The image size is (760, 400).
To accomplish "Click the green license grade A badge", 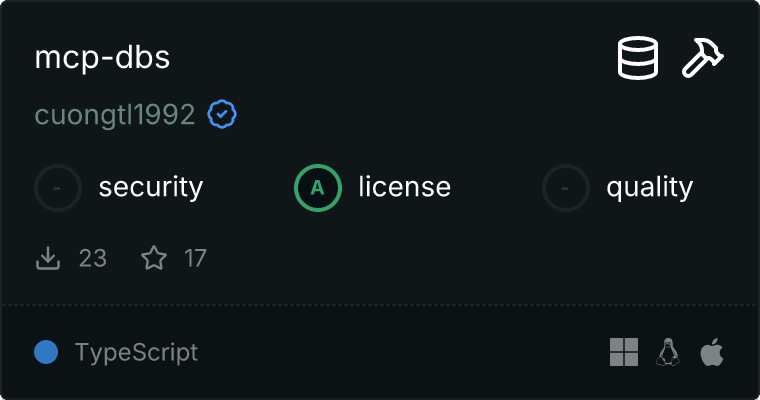I will point(318,188).
